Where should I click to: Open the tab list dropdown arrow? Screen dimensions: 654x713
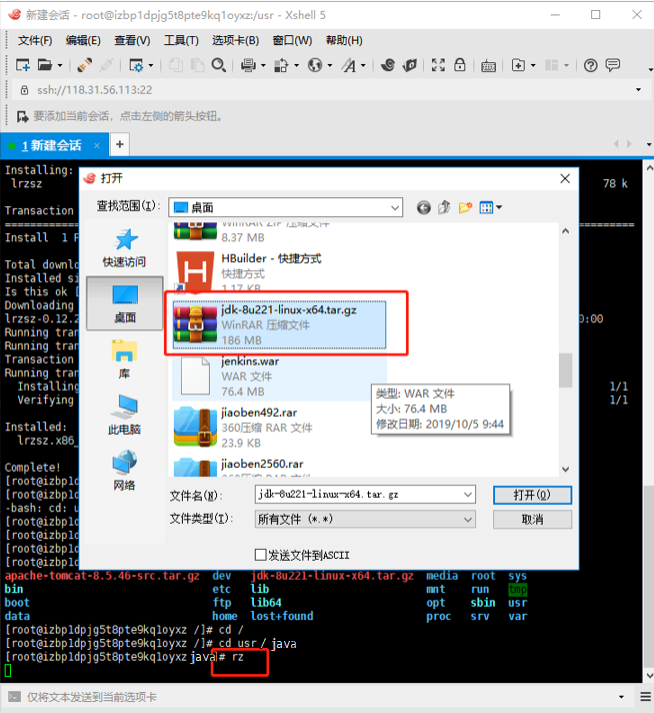[649, 145]
